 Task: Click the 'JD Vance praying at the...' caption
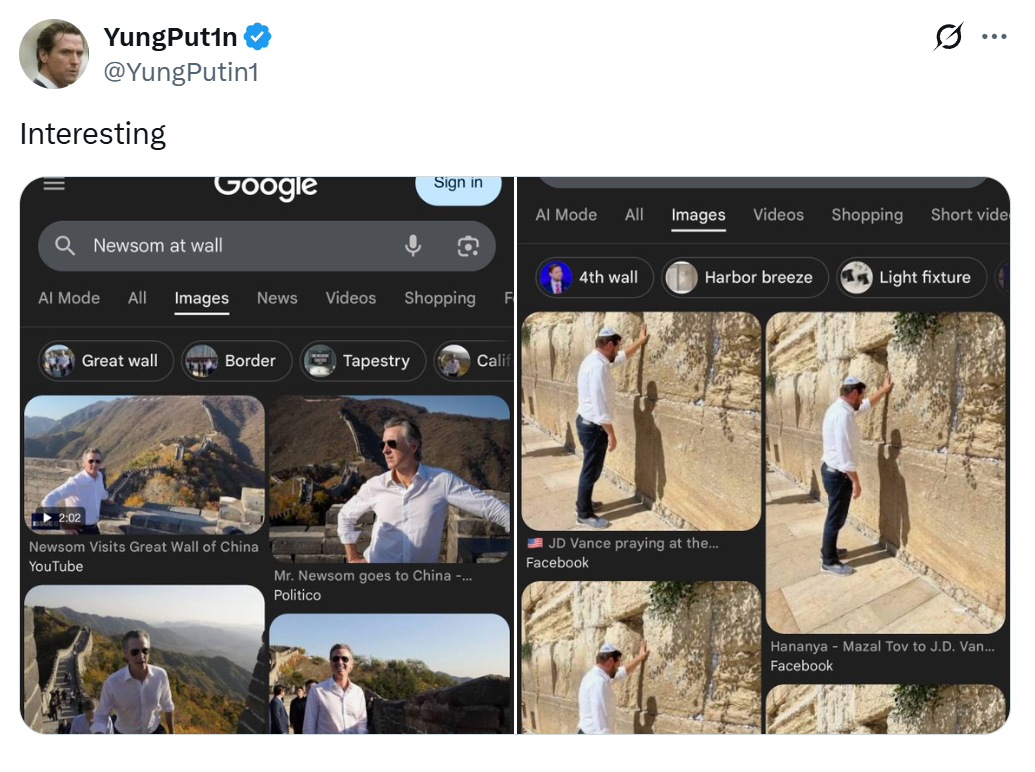click(x=633, y=543)
